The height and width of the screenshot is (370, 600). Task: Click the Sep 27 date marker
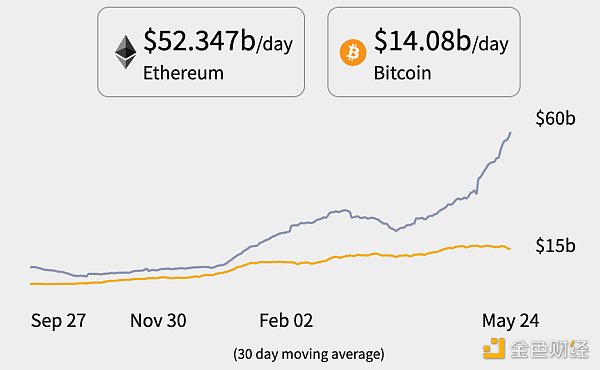tap(59, 320)
